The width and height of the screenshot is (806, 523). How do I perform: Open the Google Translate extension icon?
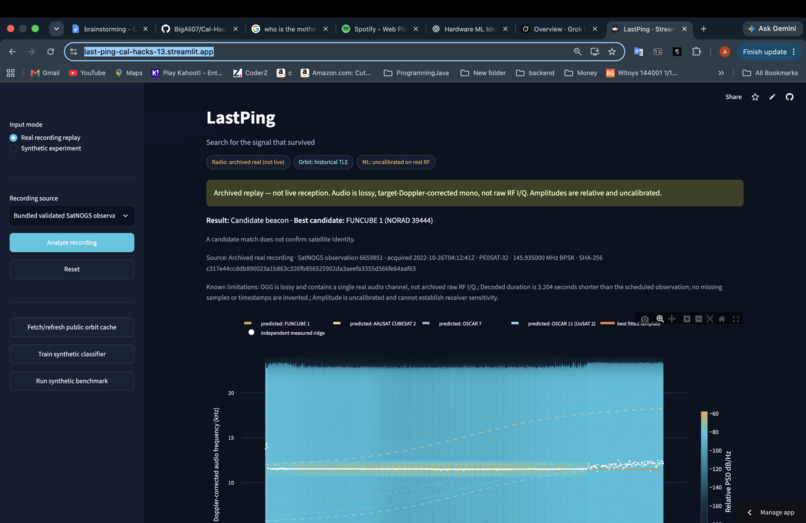638,51
